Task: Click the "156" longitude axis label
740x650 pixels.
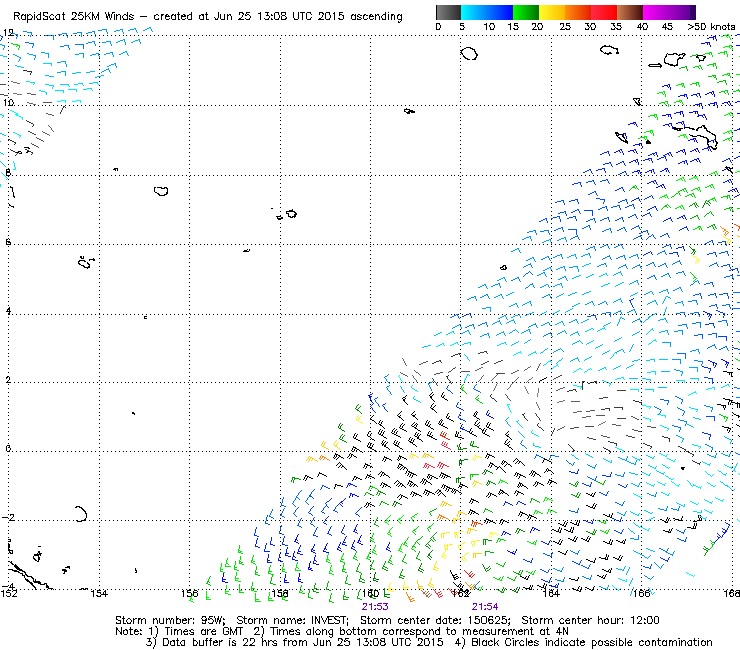Action: (x=190, y=594)
